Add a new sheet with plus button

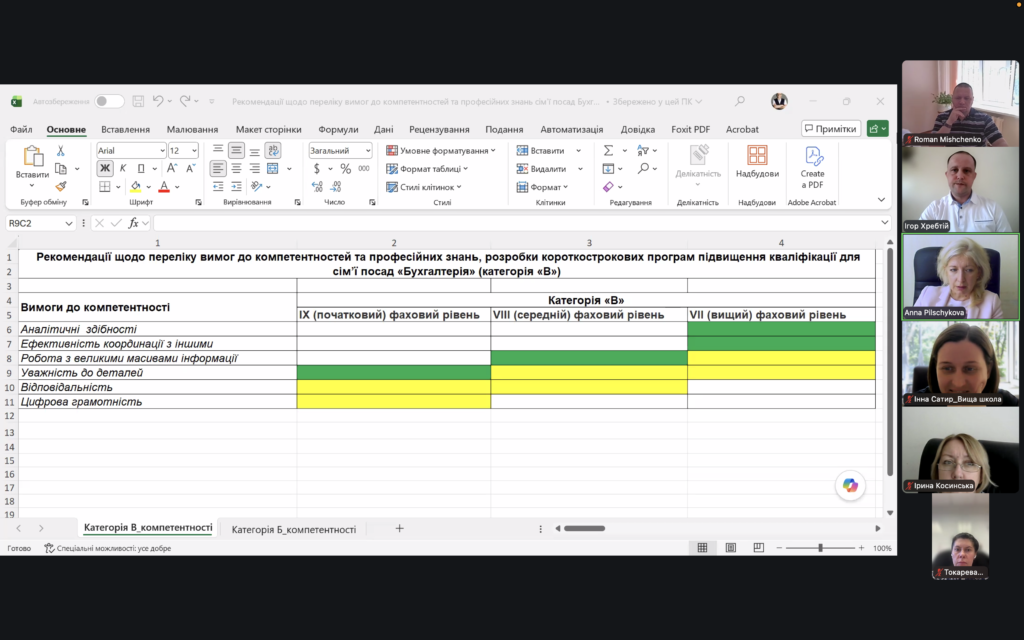coord(399,528)
